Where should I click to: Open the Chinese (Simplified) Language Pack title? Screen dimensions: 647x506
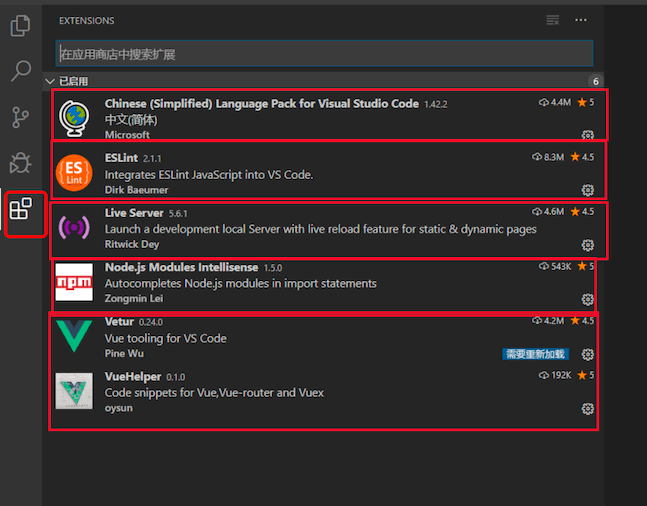pyautogui.click(x=262, y=104)
